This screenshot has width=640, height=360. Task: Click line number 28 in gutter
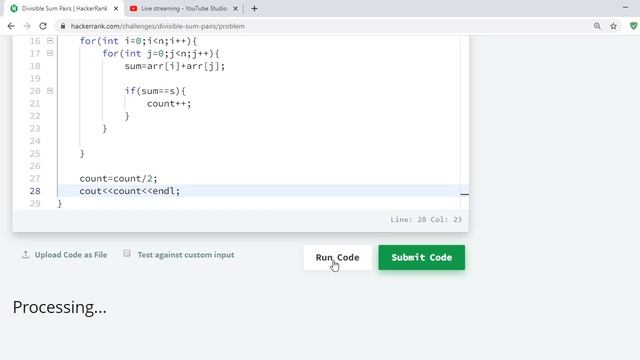35,191
